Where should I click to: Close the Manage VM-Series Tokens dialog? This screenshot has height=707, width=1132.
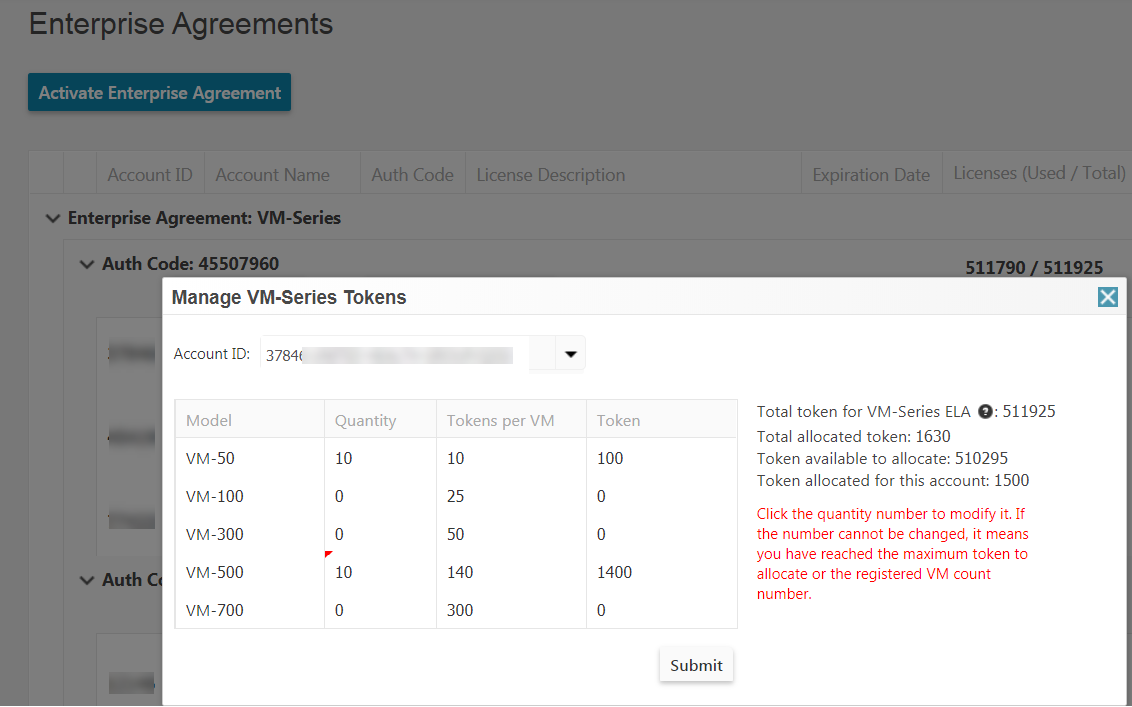1107,297
